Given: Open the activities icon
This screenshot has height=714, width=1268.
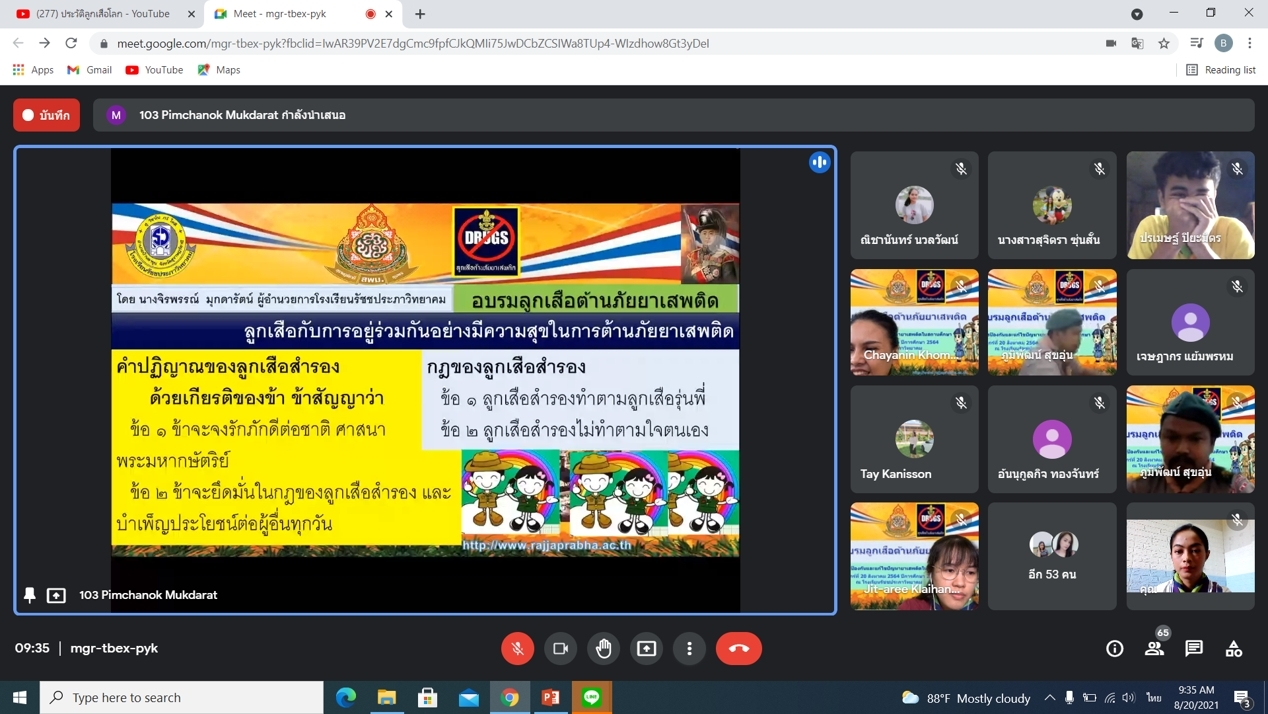Looking at the screenshot, I should coord(1234,648).
